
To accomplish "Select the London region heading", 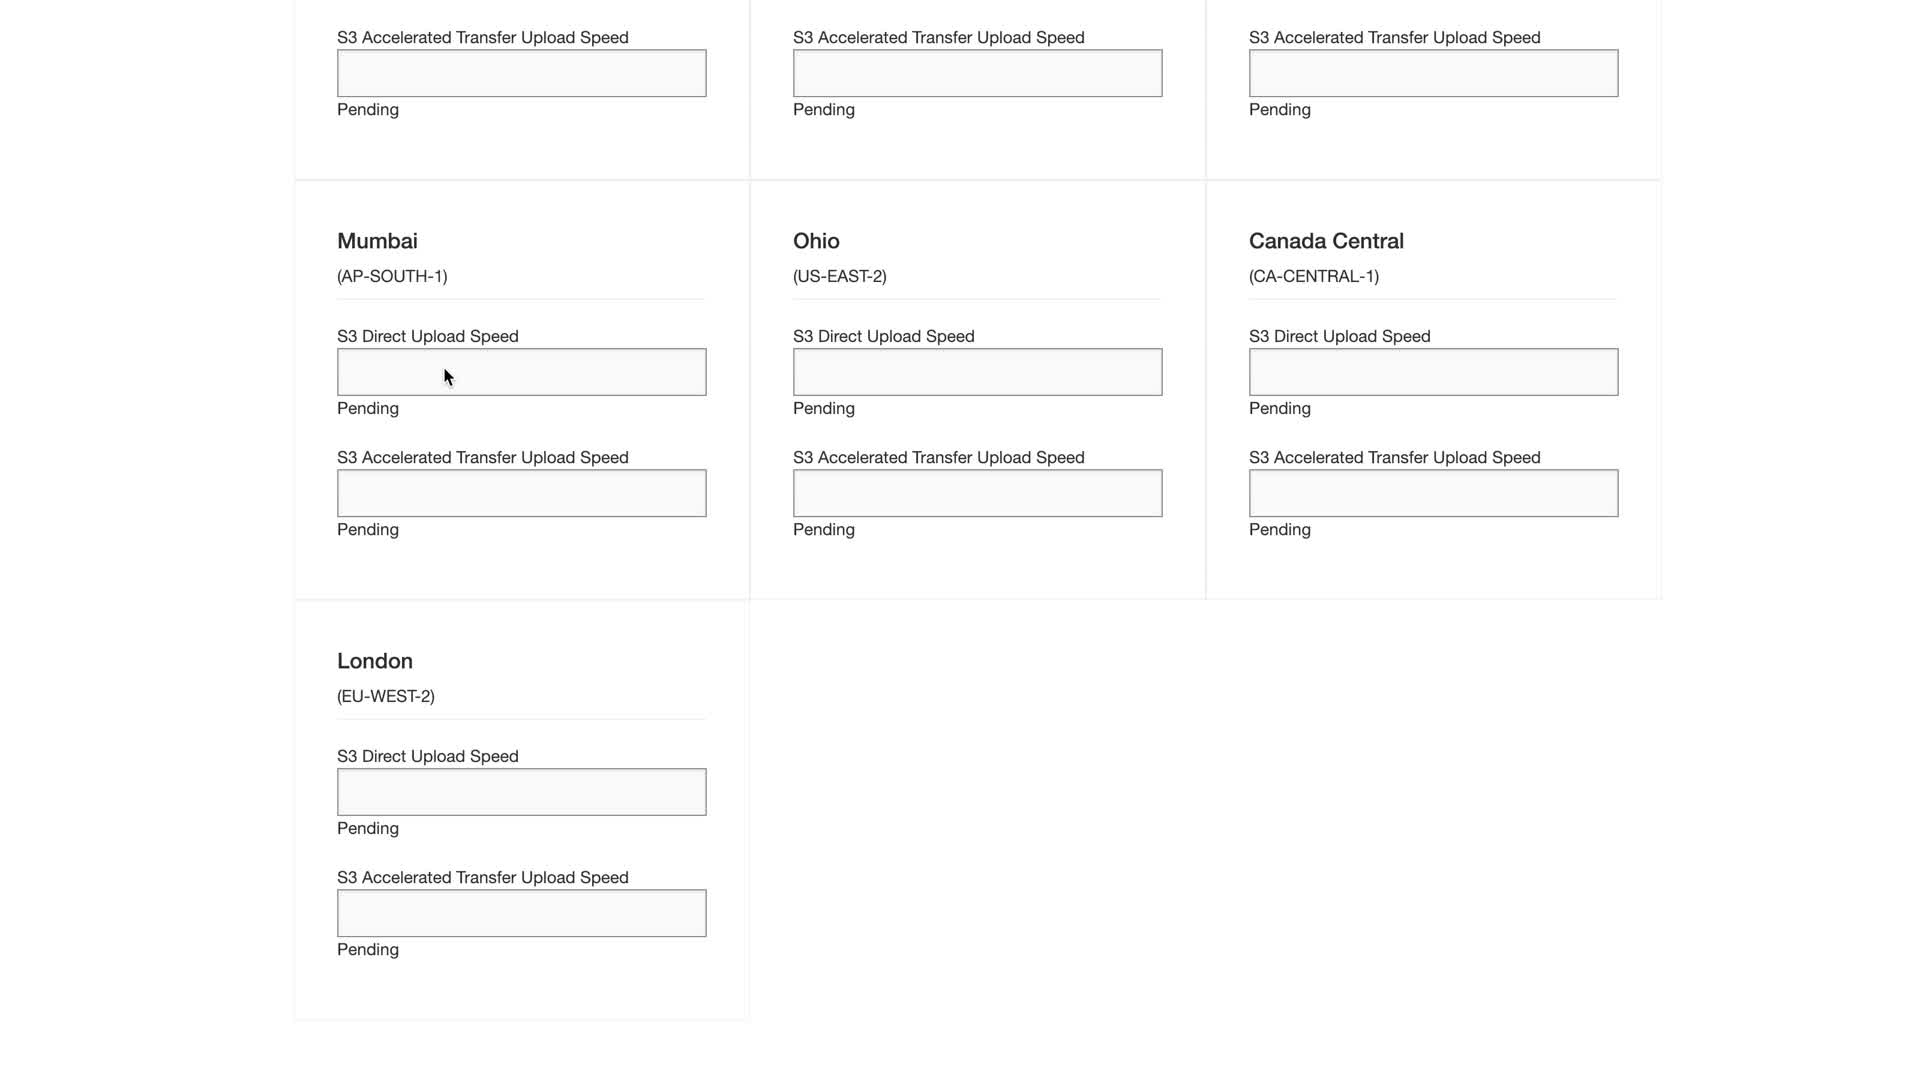I will [375, 661].
